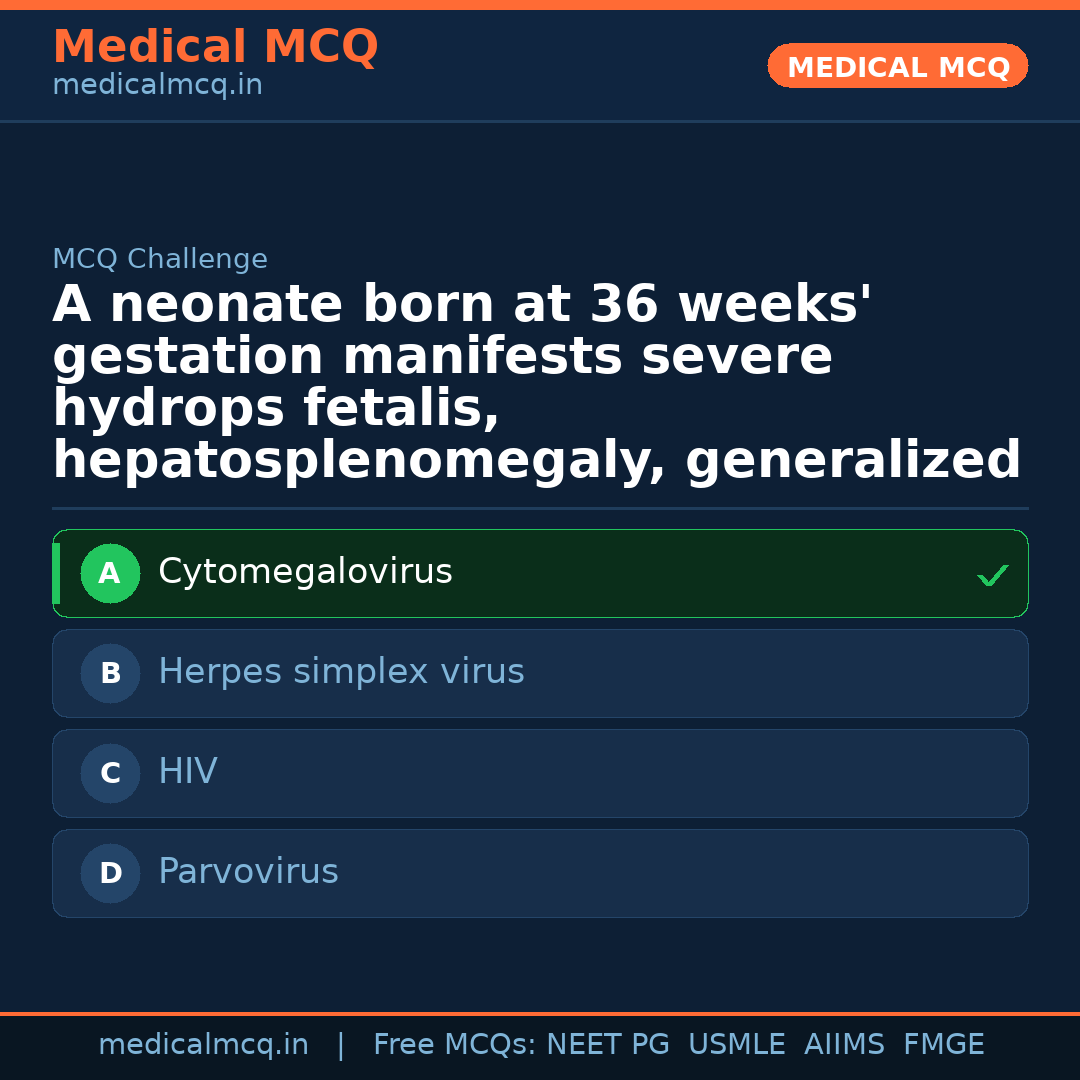1080x1080 pixels.
Task: Click the MCQ Challenge label
Action: pyautogui.click(x=160, y=260)
